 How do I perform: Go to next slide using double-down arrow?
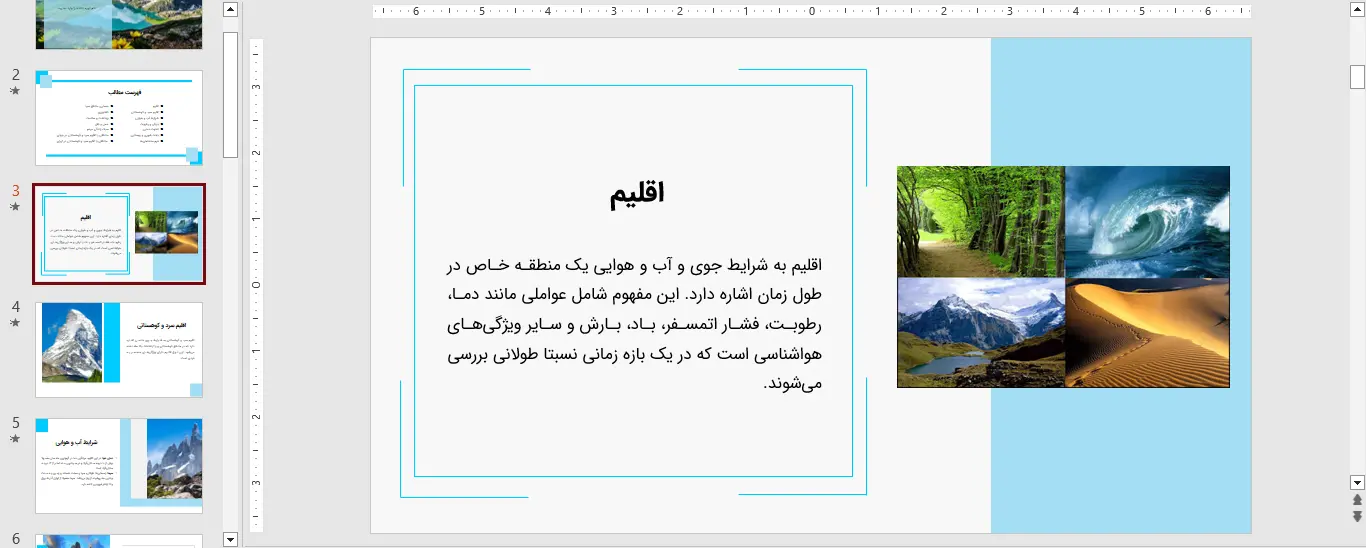1357,516
